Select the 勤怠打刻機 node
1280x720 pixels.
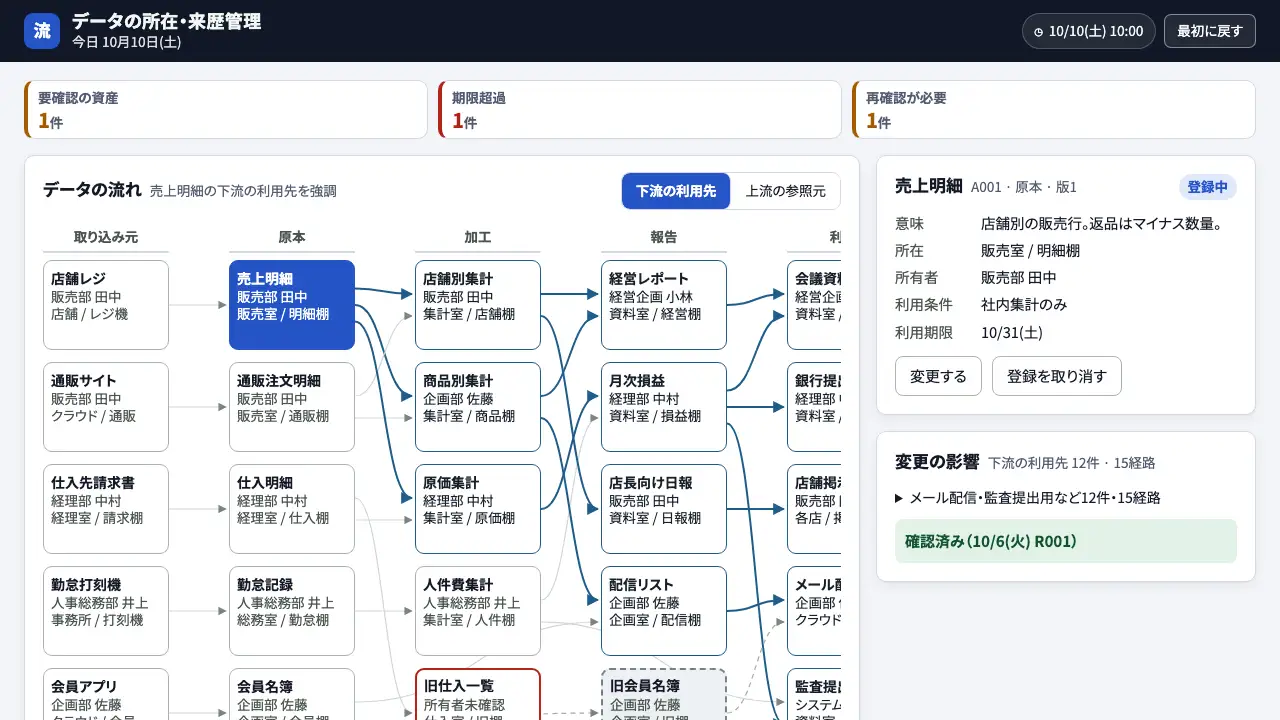[x=106, y=611]
